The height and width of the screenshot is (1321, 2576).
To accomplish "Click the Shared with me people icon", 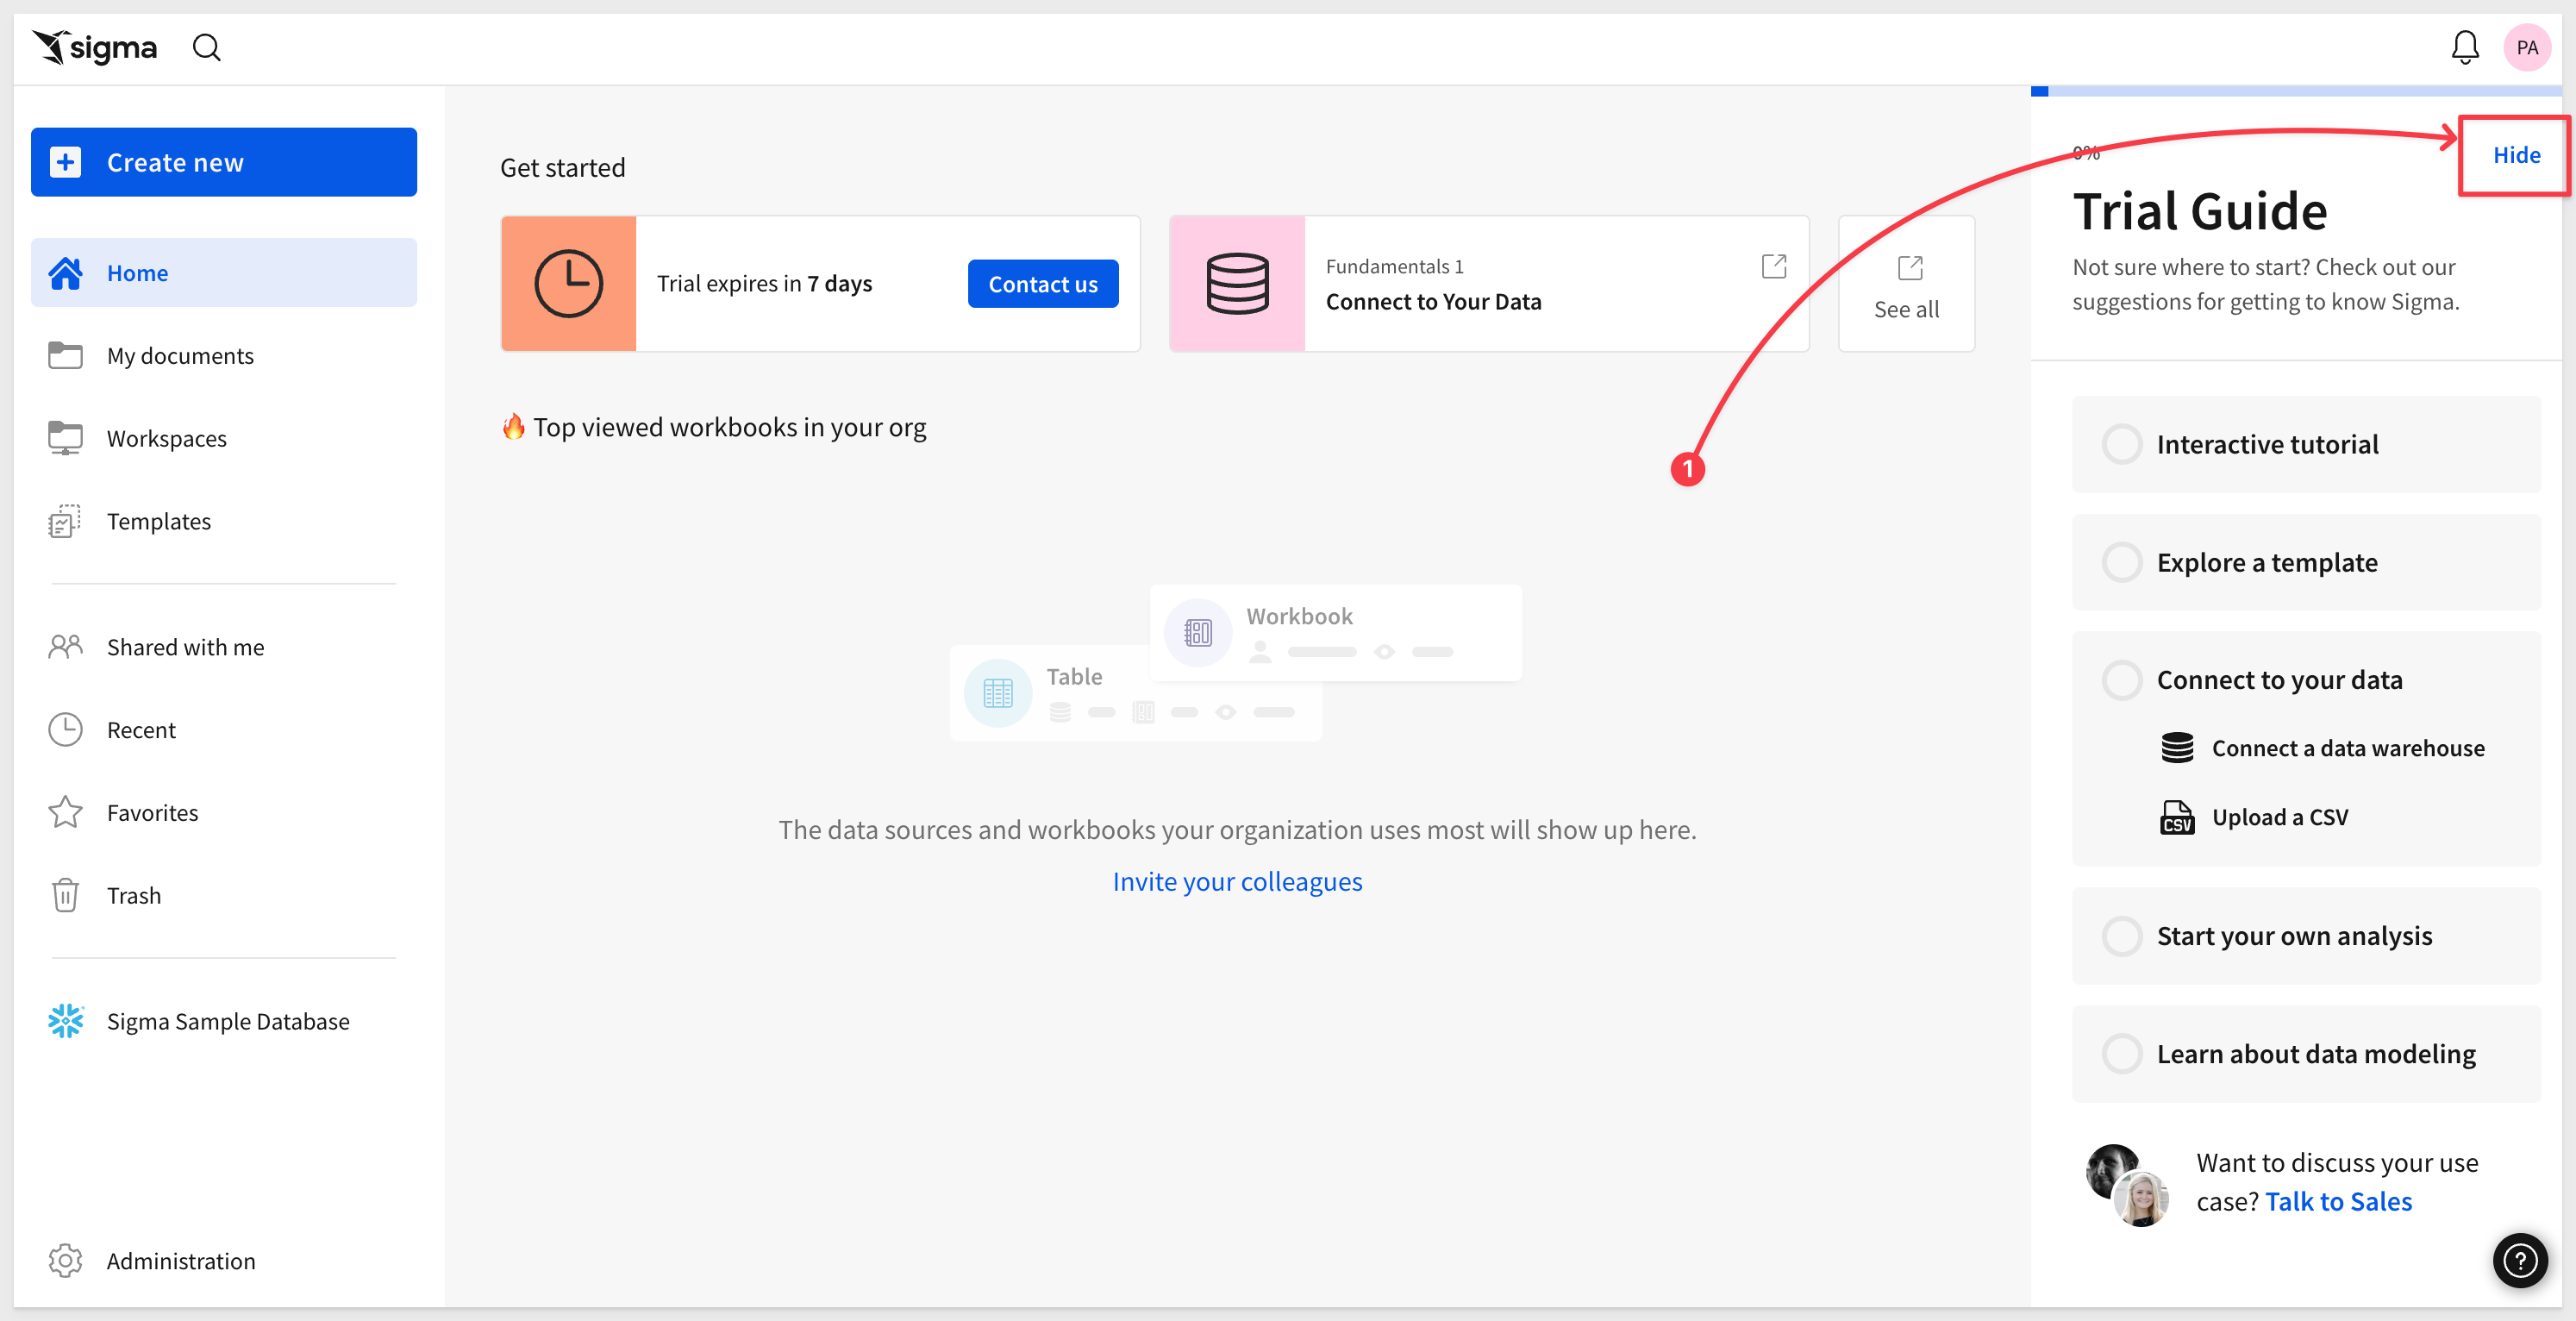I will [66, 647].
